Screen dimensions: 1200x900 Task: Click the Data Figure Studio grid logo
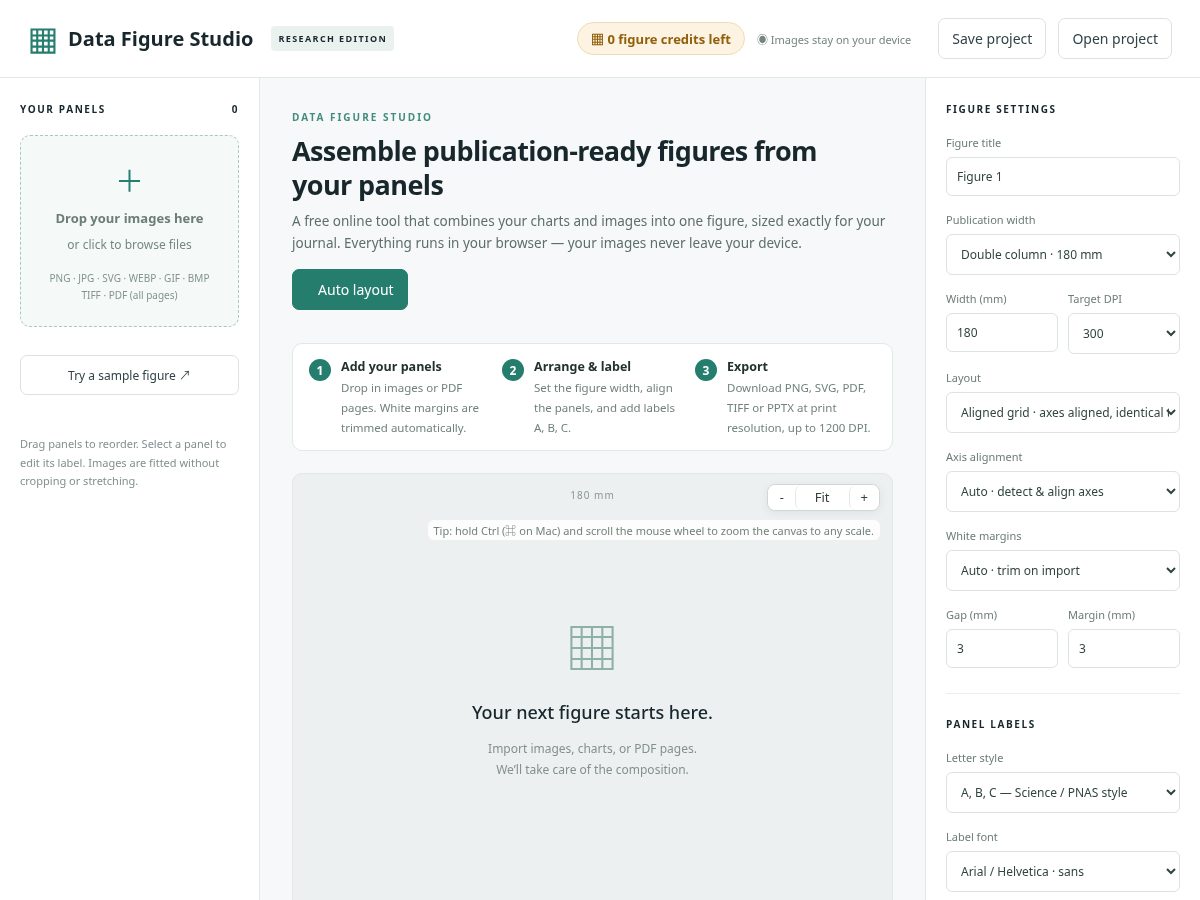click(43, 40)
